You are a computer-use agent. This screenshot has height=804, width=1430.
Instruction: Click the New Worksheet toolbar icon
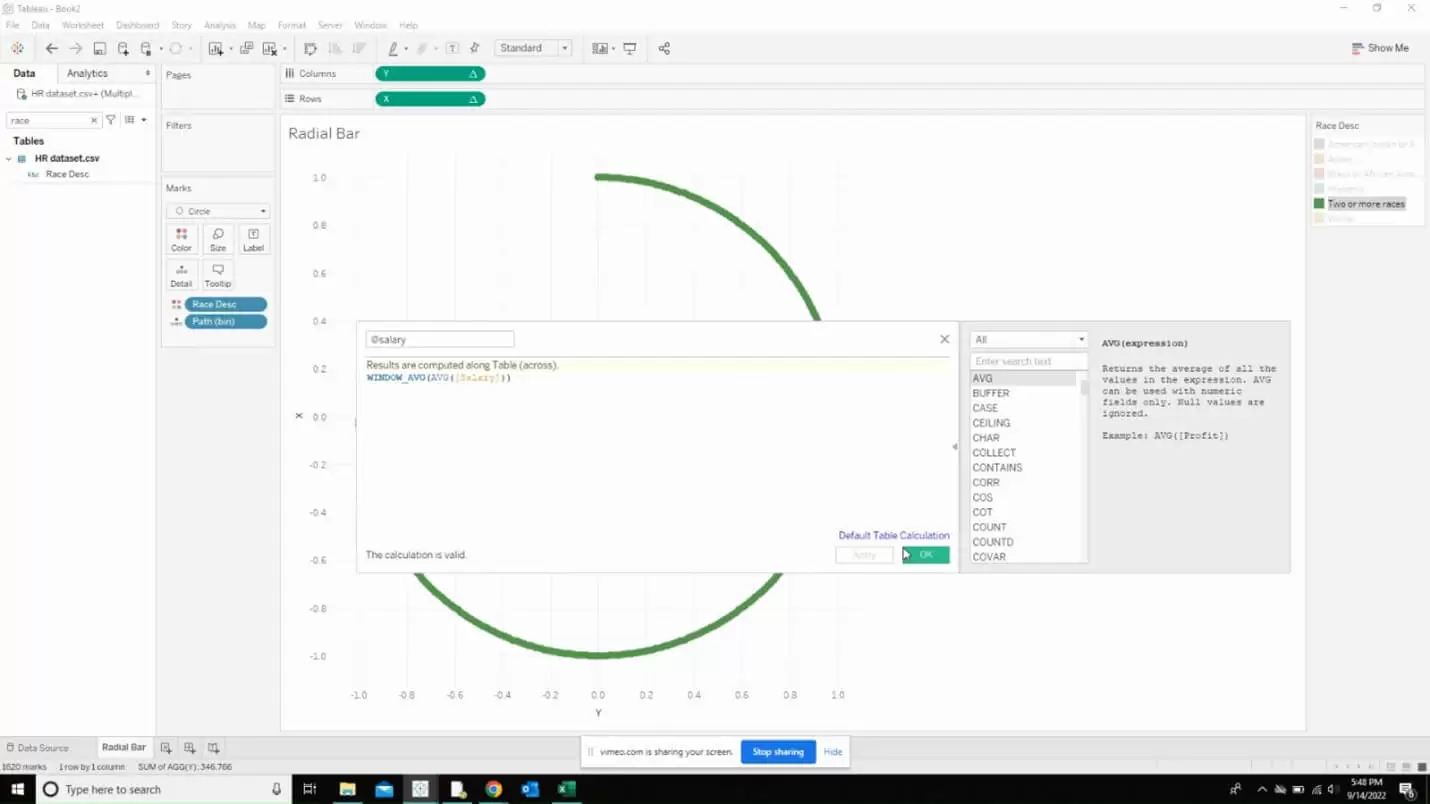215,48
